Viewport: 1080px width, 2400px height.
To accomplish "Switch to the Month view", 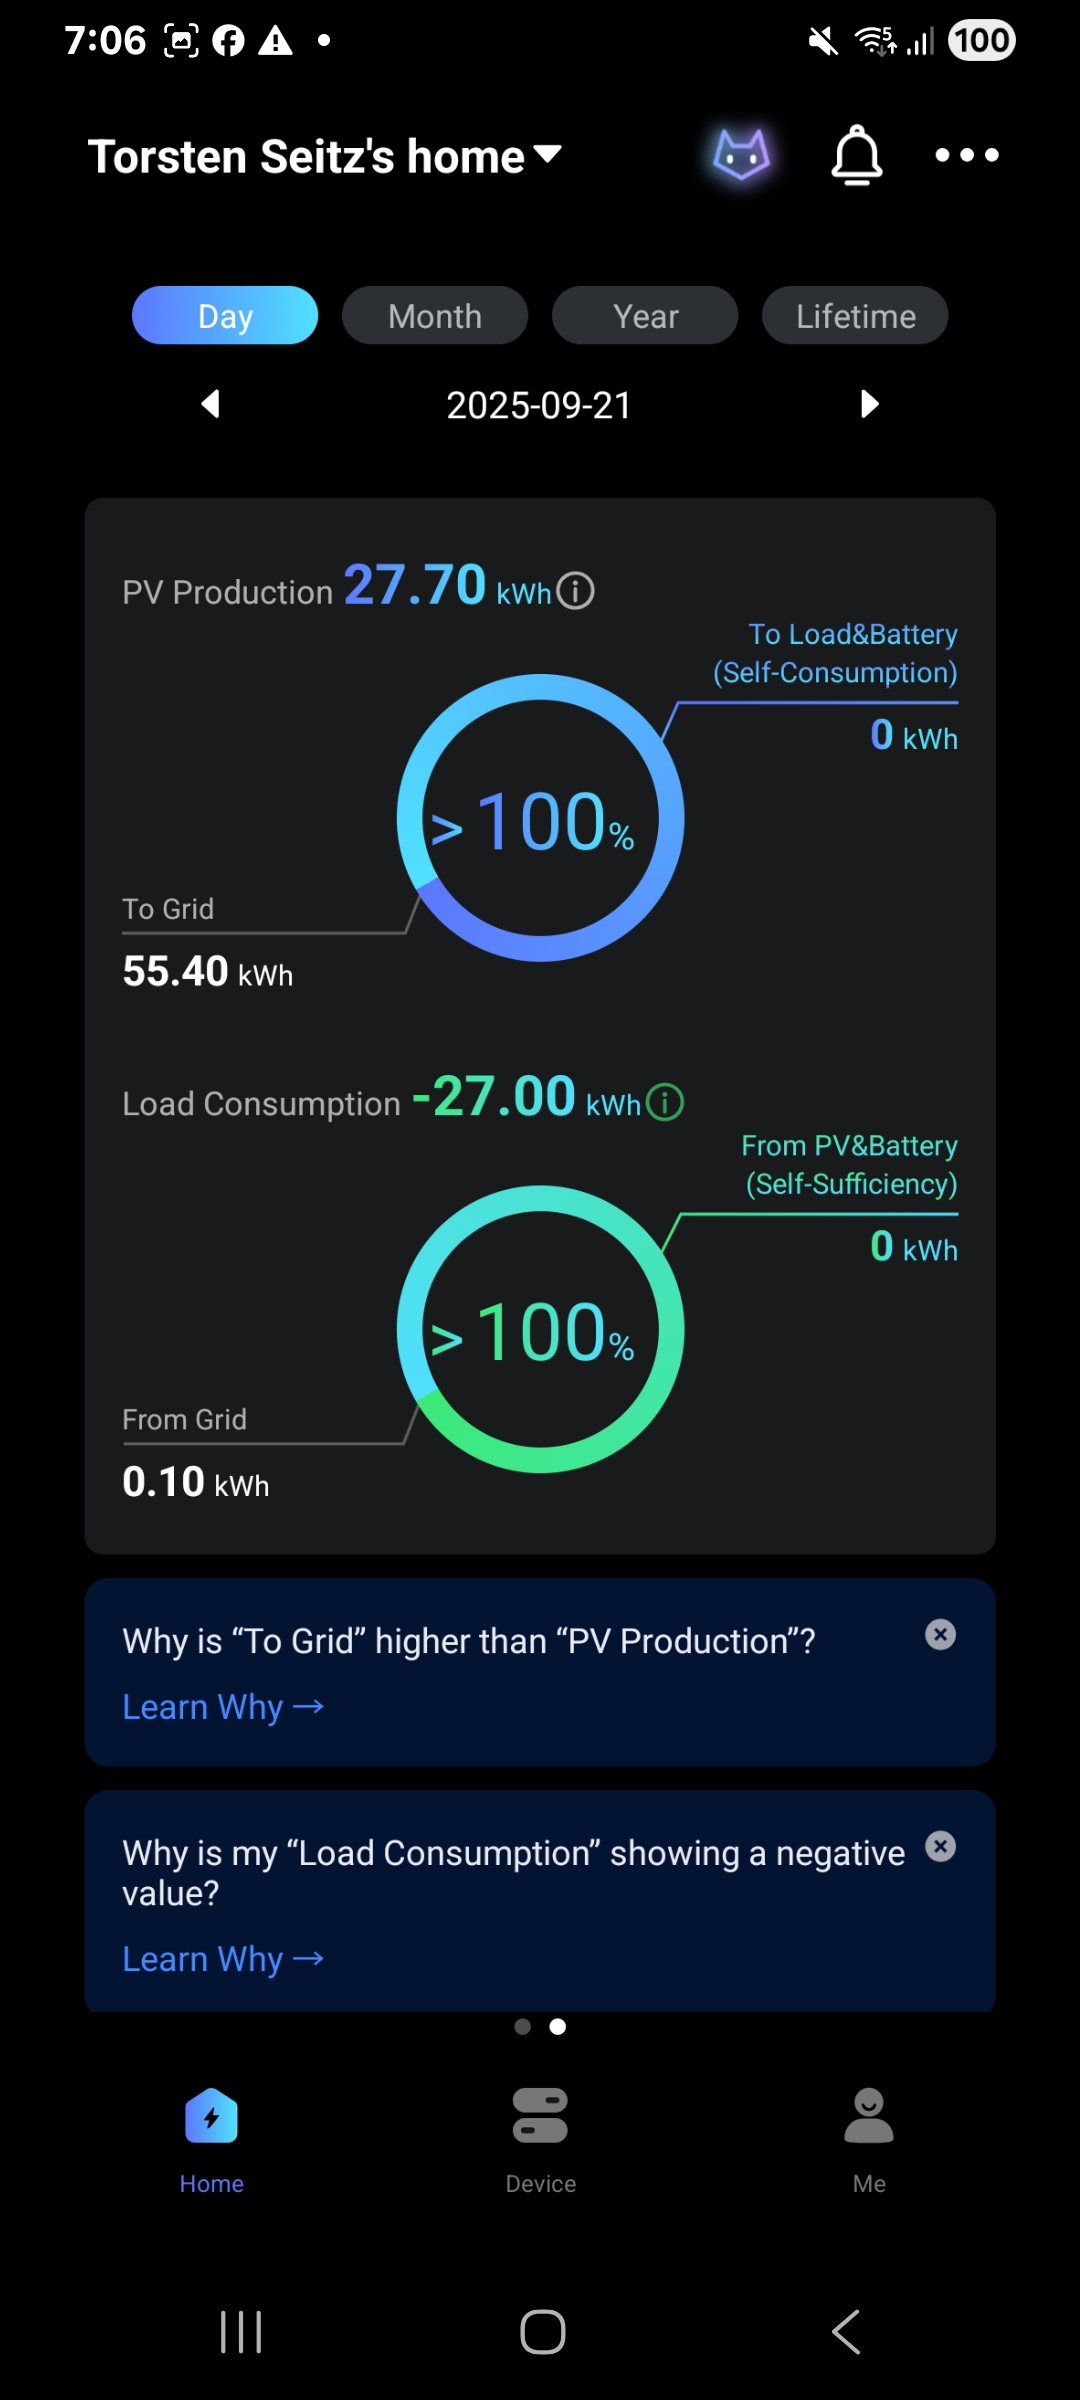I will pos(435,316).
